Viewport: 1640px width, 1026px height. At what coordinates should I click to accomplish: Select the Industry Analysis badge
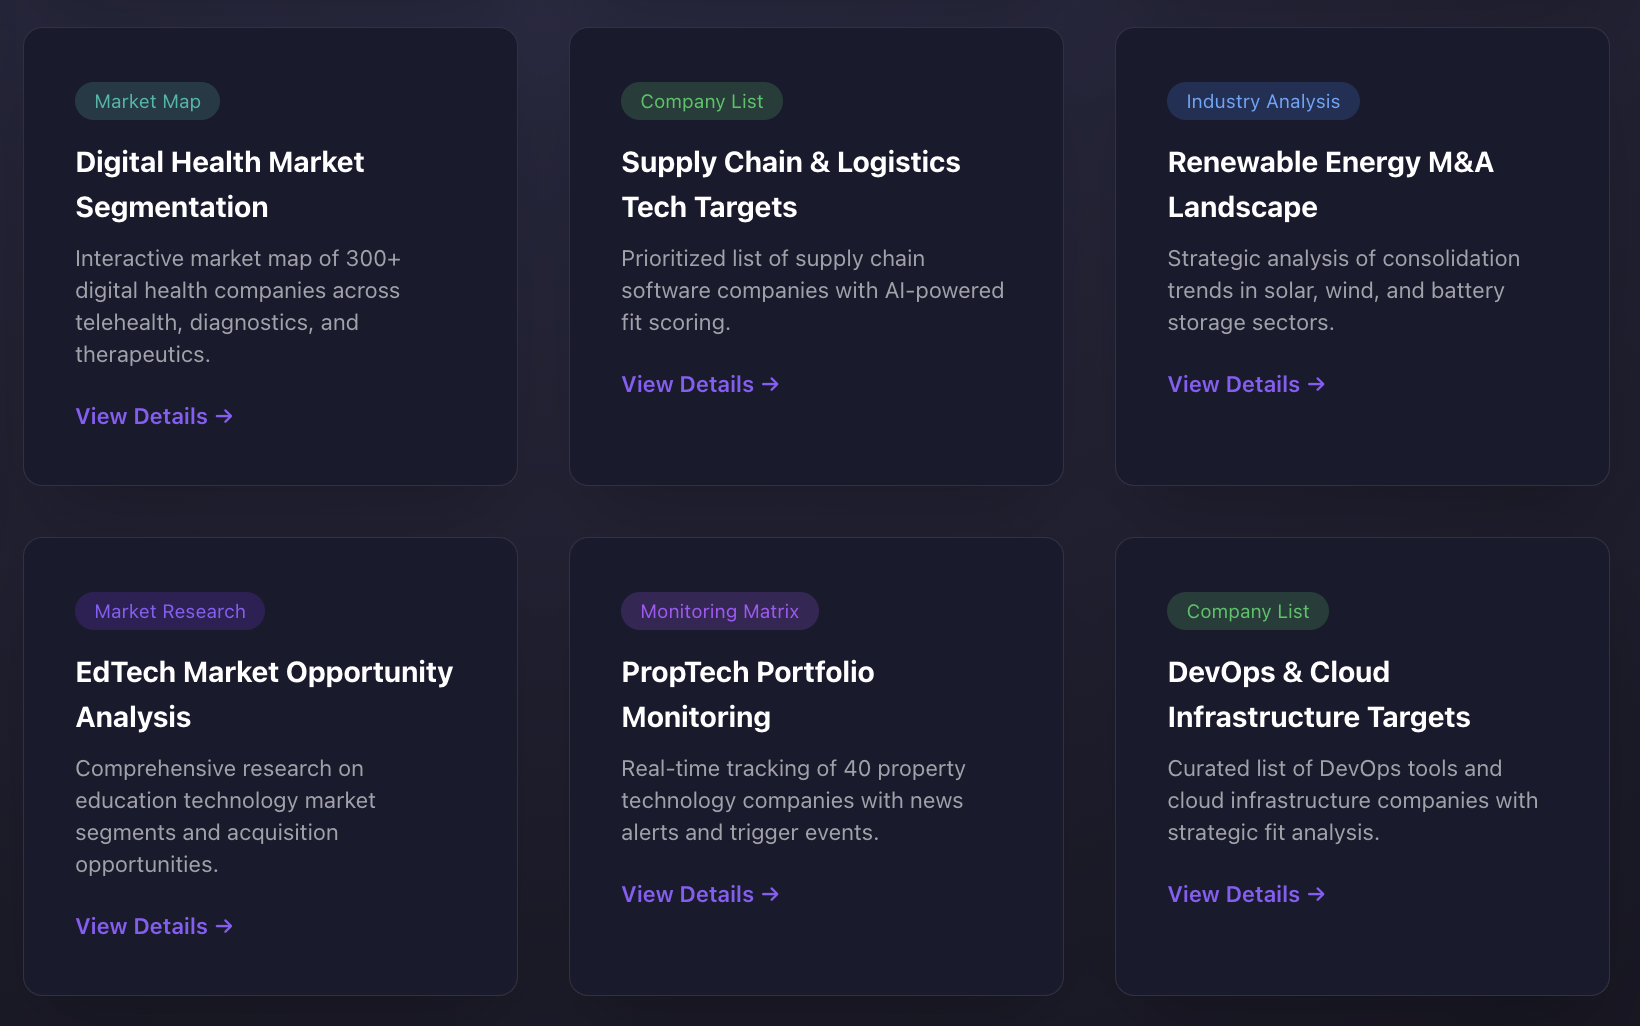tap(1263, 101)
